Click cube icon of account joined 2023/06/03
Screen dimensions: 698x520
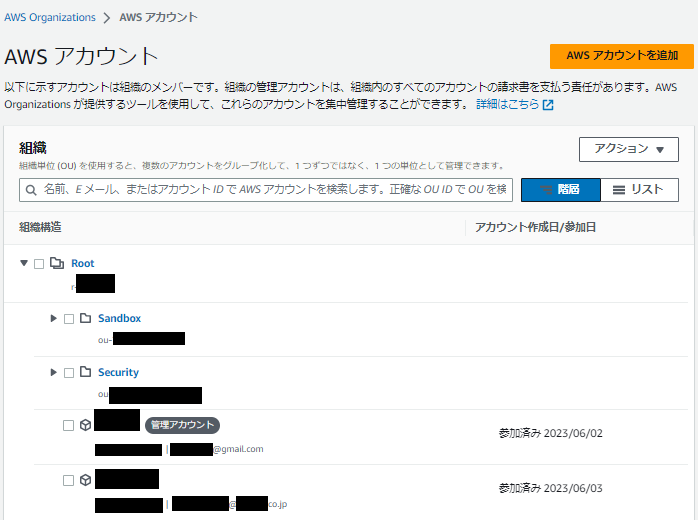(x=85, y=480)
